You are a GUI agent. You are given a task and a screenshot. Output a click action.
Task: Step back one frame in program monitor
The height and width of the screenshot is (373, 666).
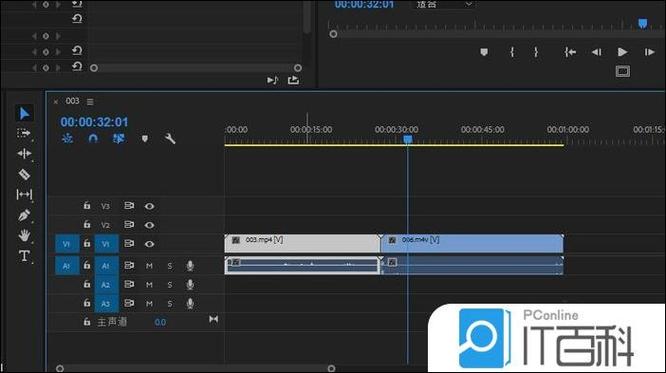597,52
